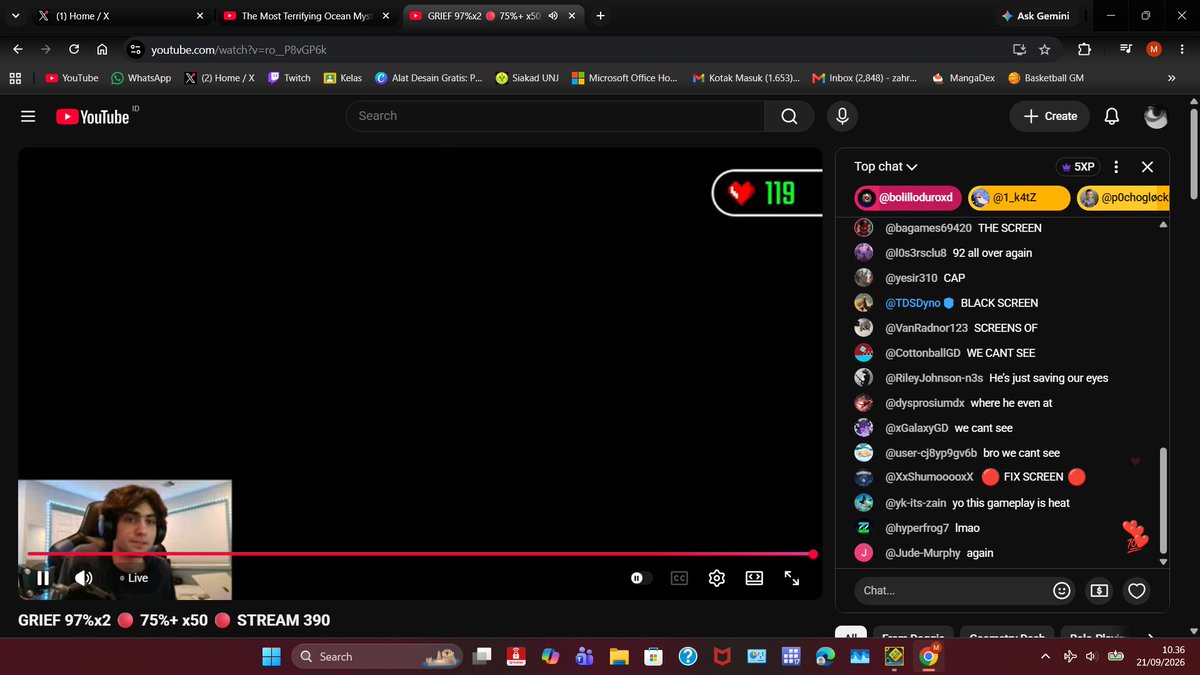1200x675 pixels.
Task: Show hidden system tray icons
Action: 1046,656
